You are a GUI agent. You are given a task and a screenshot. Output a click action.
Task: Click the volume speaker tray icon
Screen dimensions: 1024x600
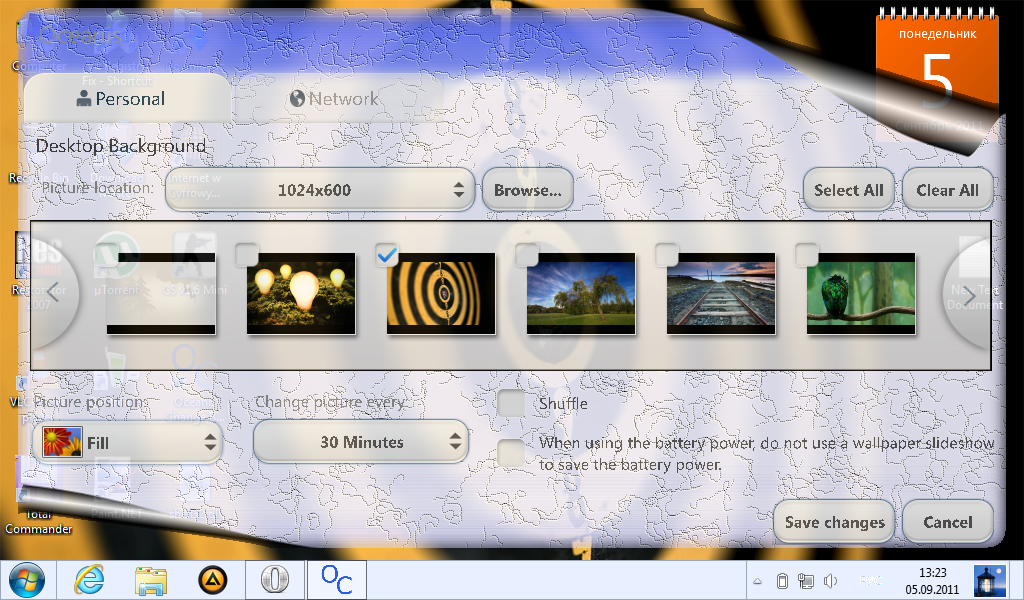tap(830, 580)
